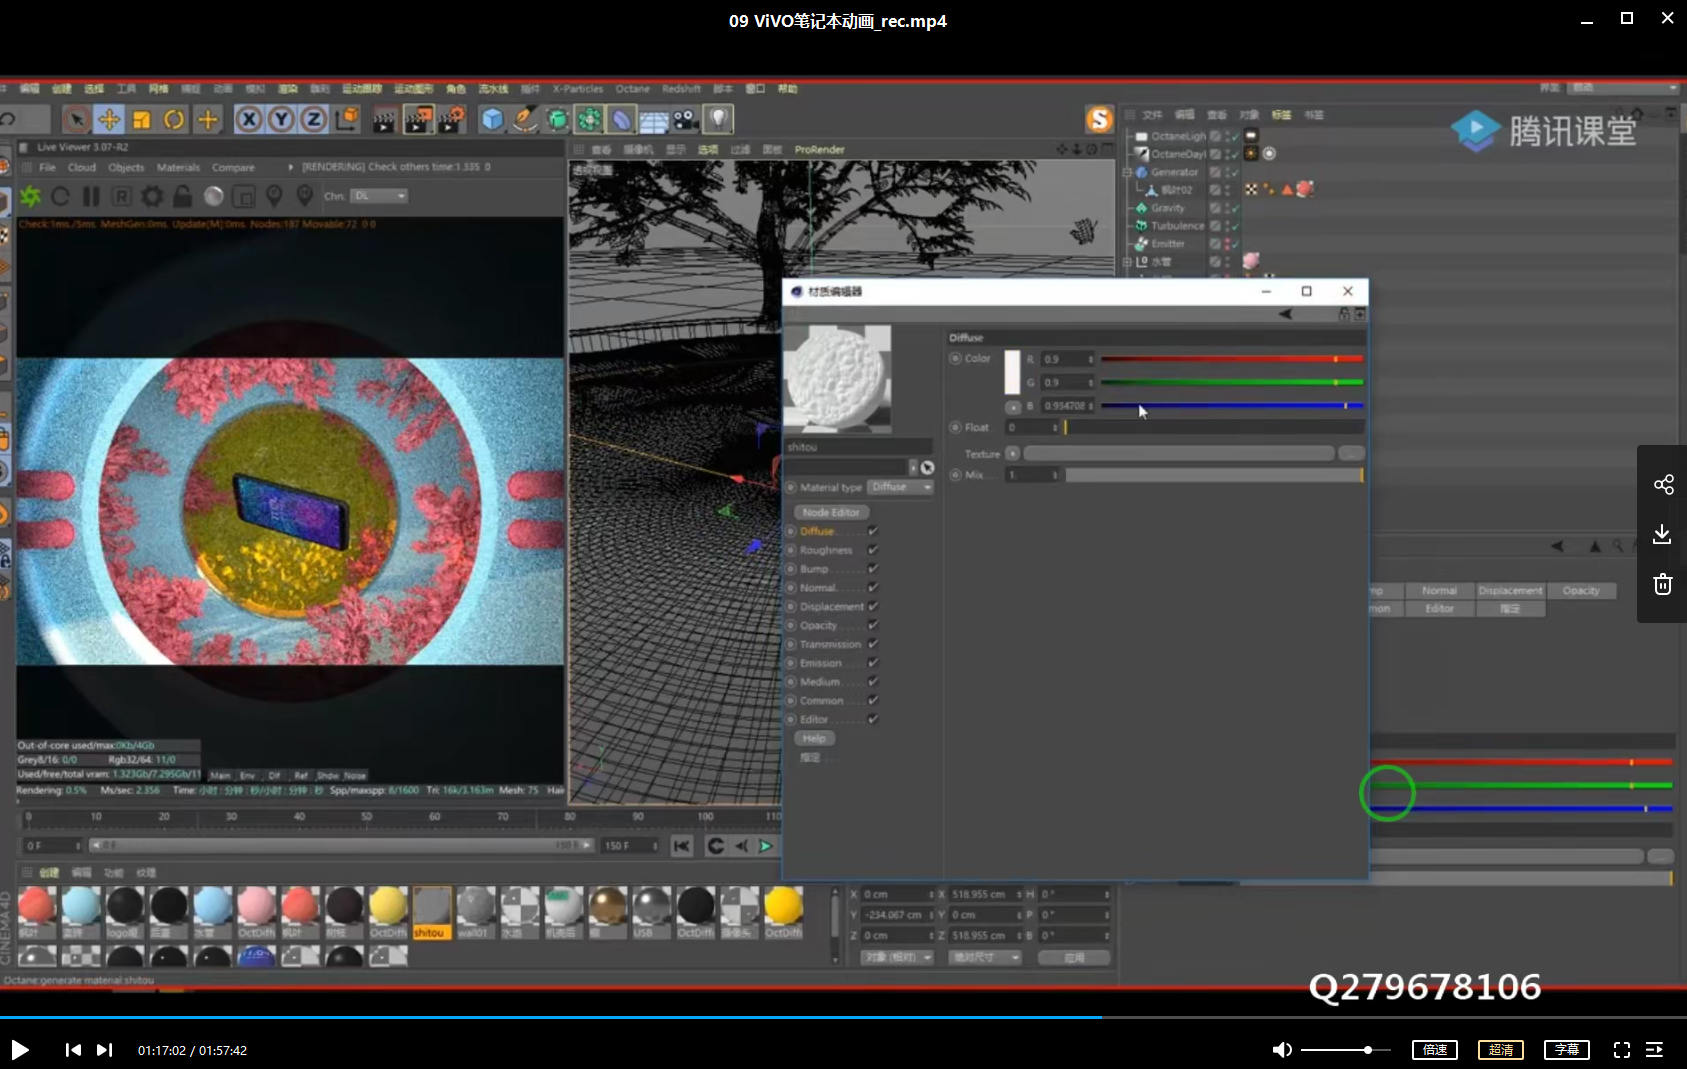Viewport: 1687px width, 1069px height.
Task: Click the Node Editor button
Action: 831,512
